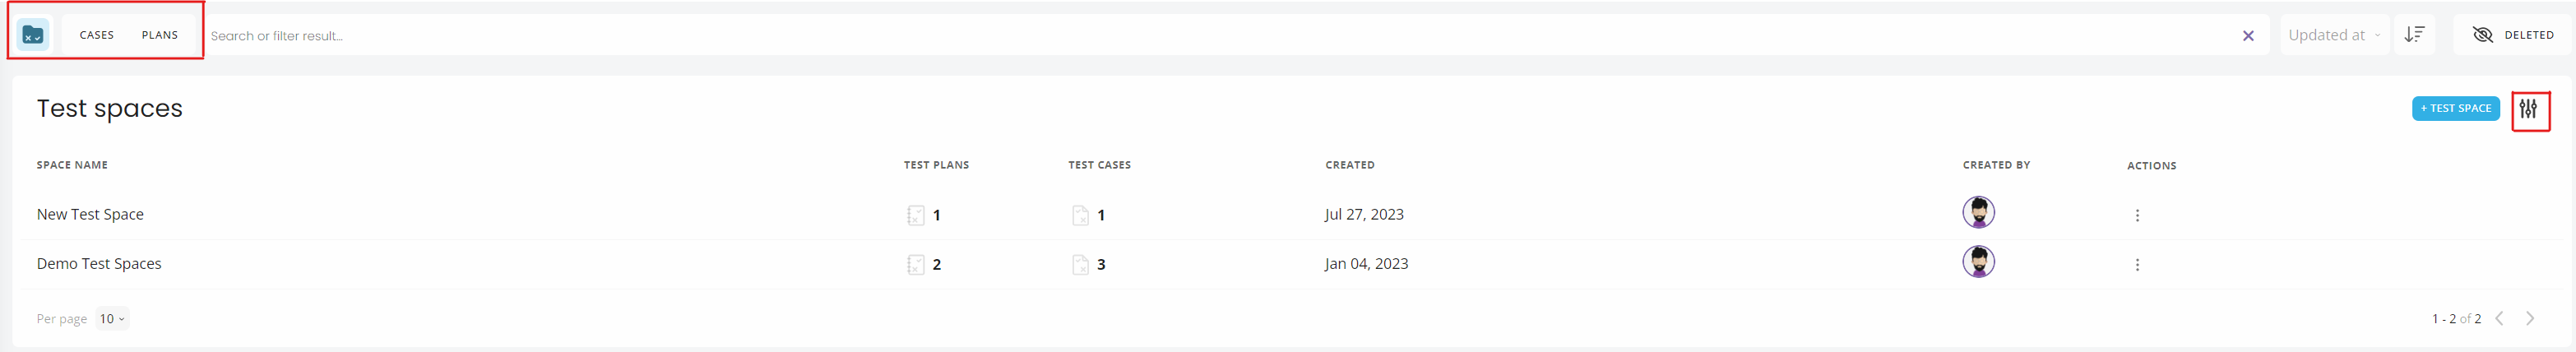Open the Updated at sort dropdown
The image size is (2576, 352).
[2334, 35]
